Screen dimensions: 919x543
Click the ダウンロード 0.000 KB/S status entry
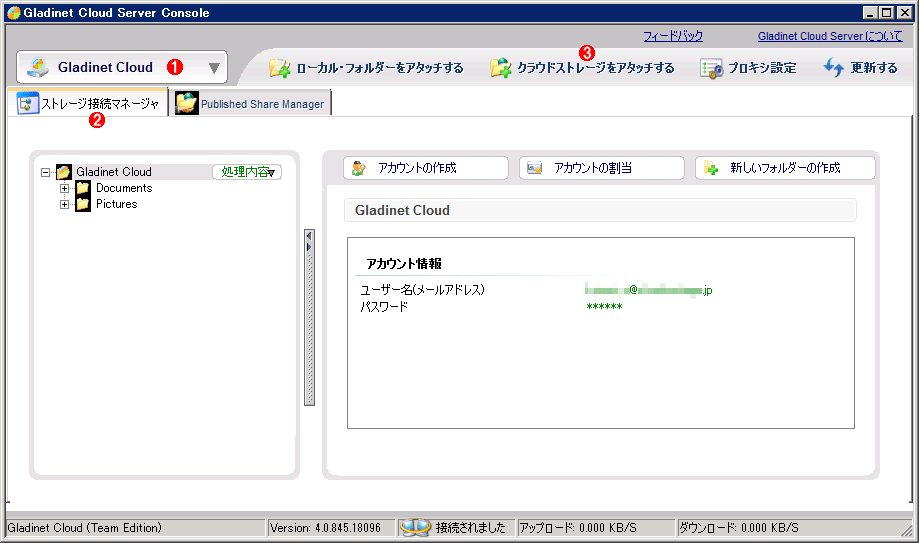click(x=738, y=528)
